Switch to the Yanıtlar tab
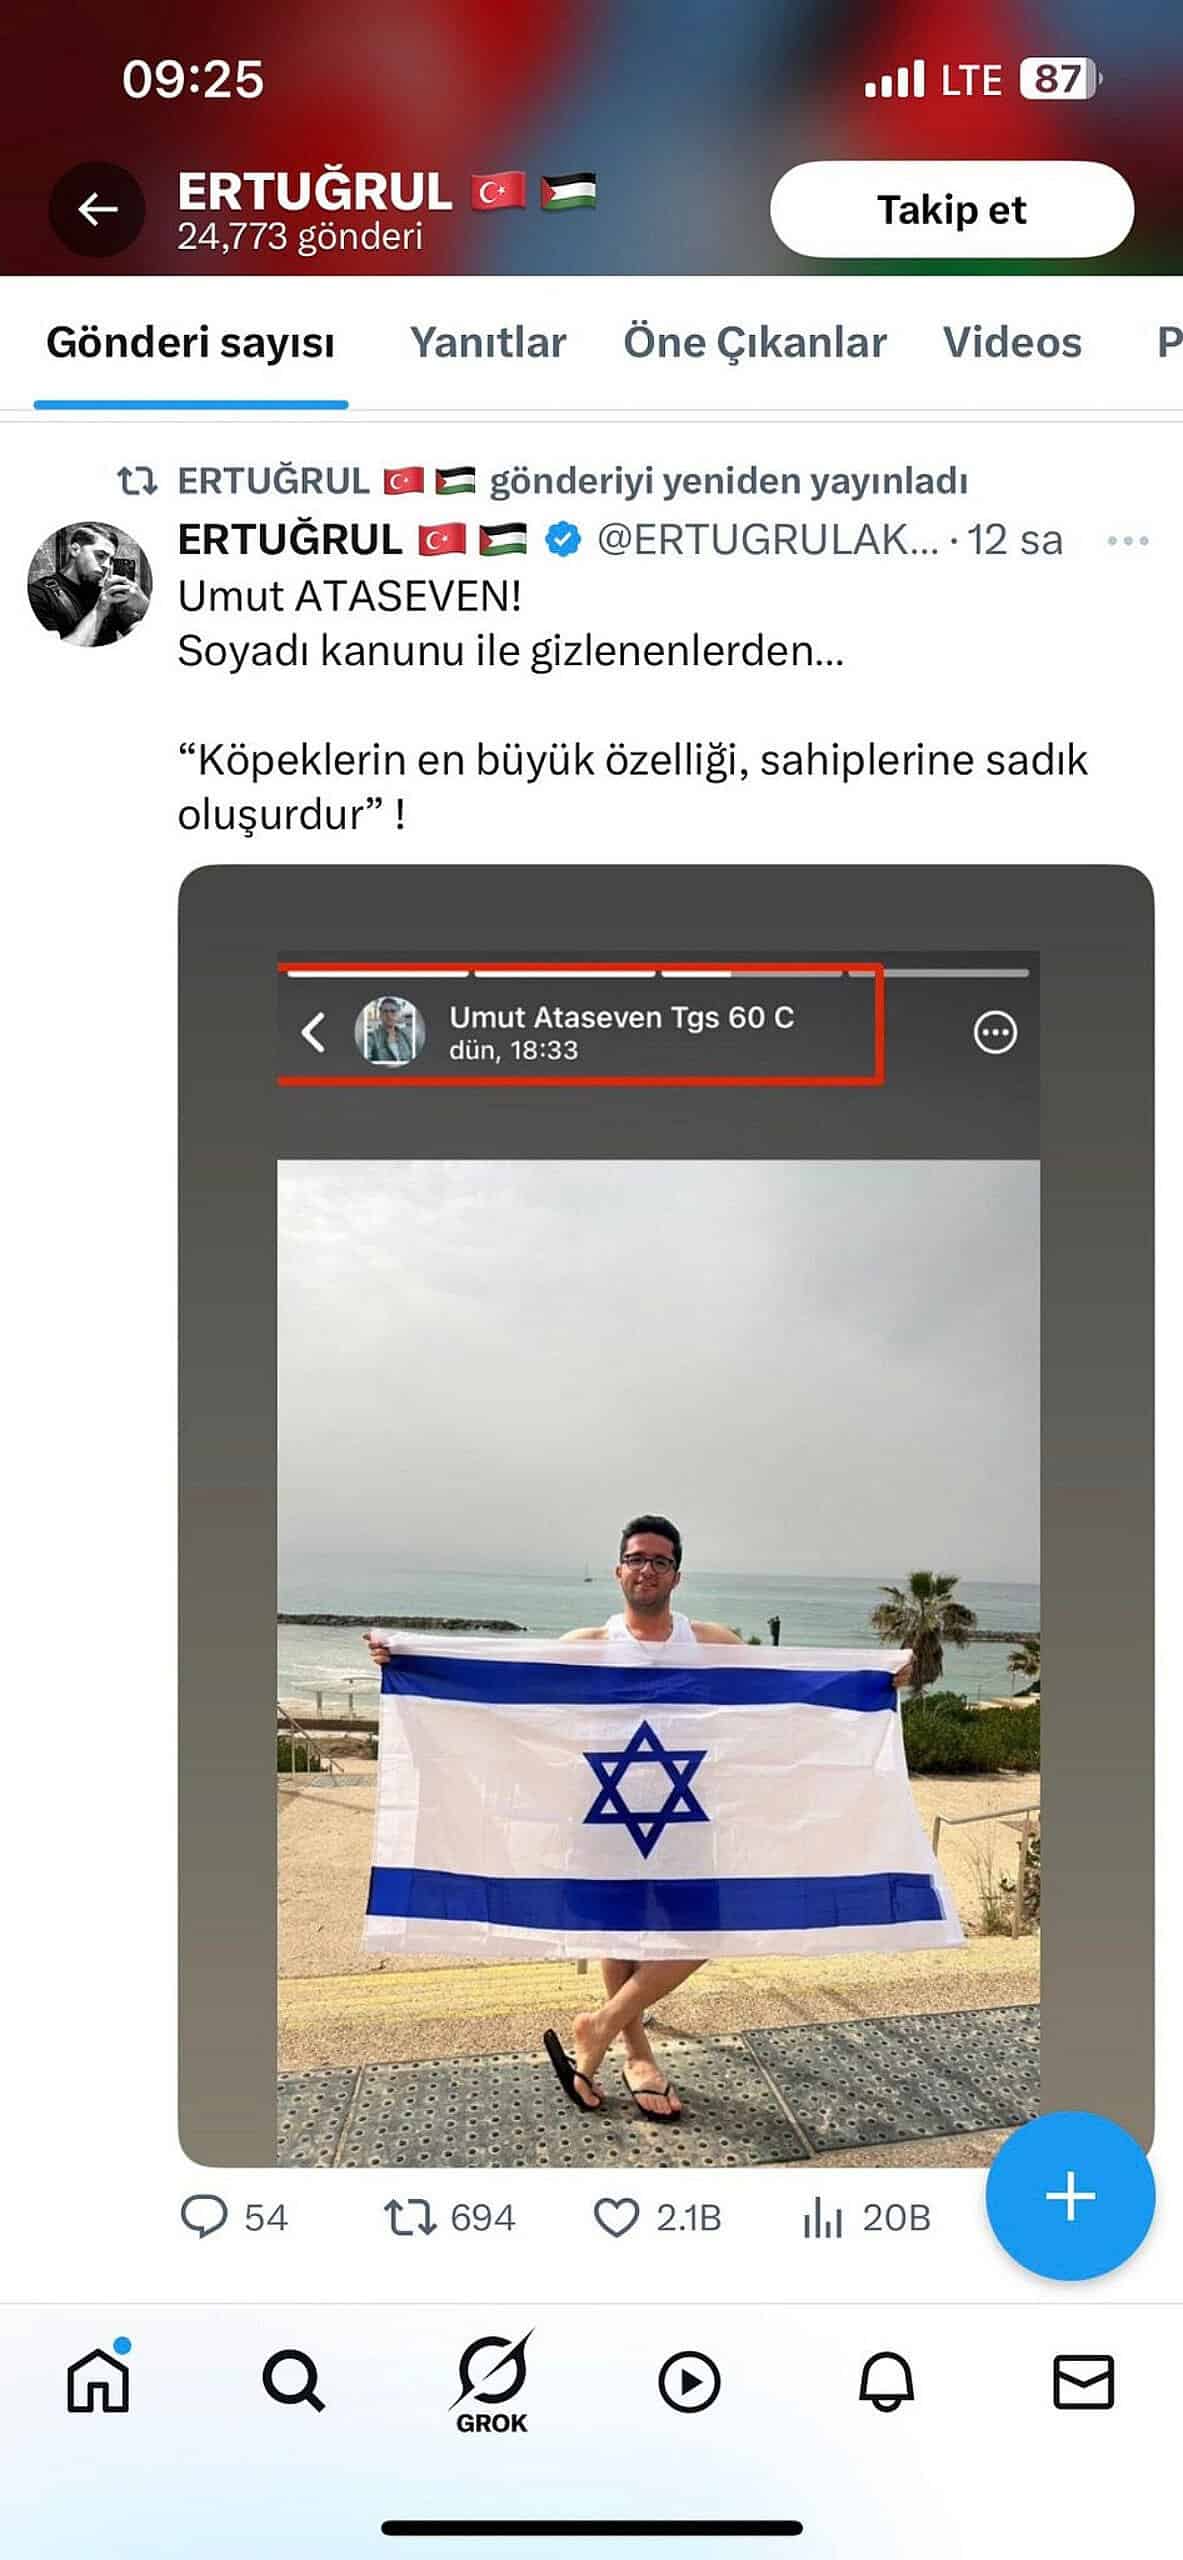 click(488, 342)
